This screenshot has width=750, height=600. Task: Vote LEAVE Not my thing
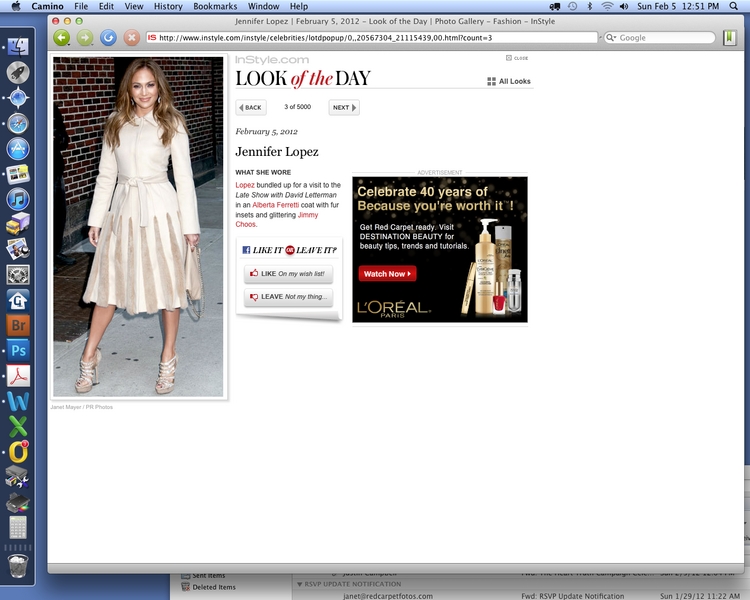(x=288, y=297)
